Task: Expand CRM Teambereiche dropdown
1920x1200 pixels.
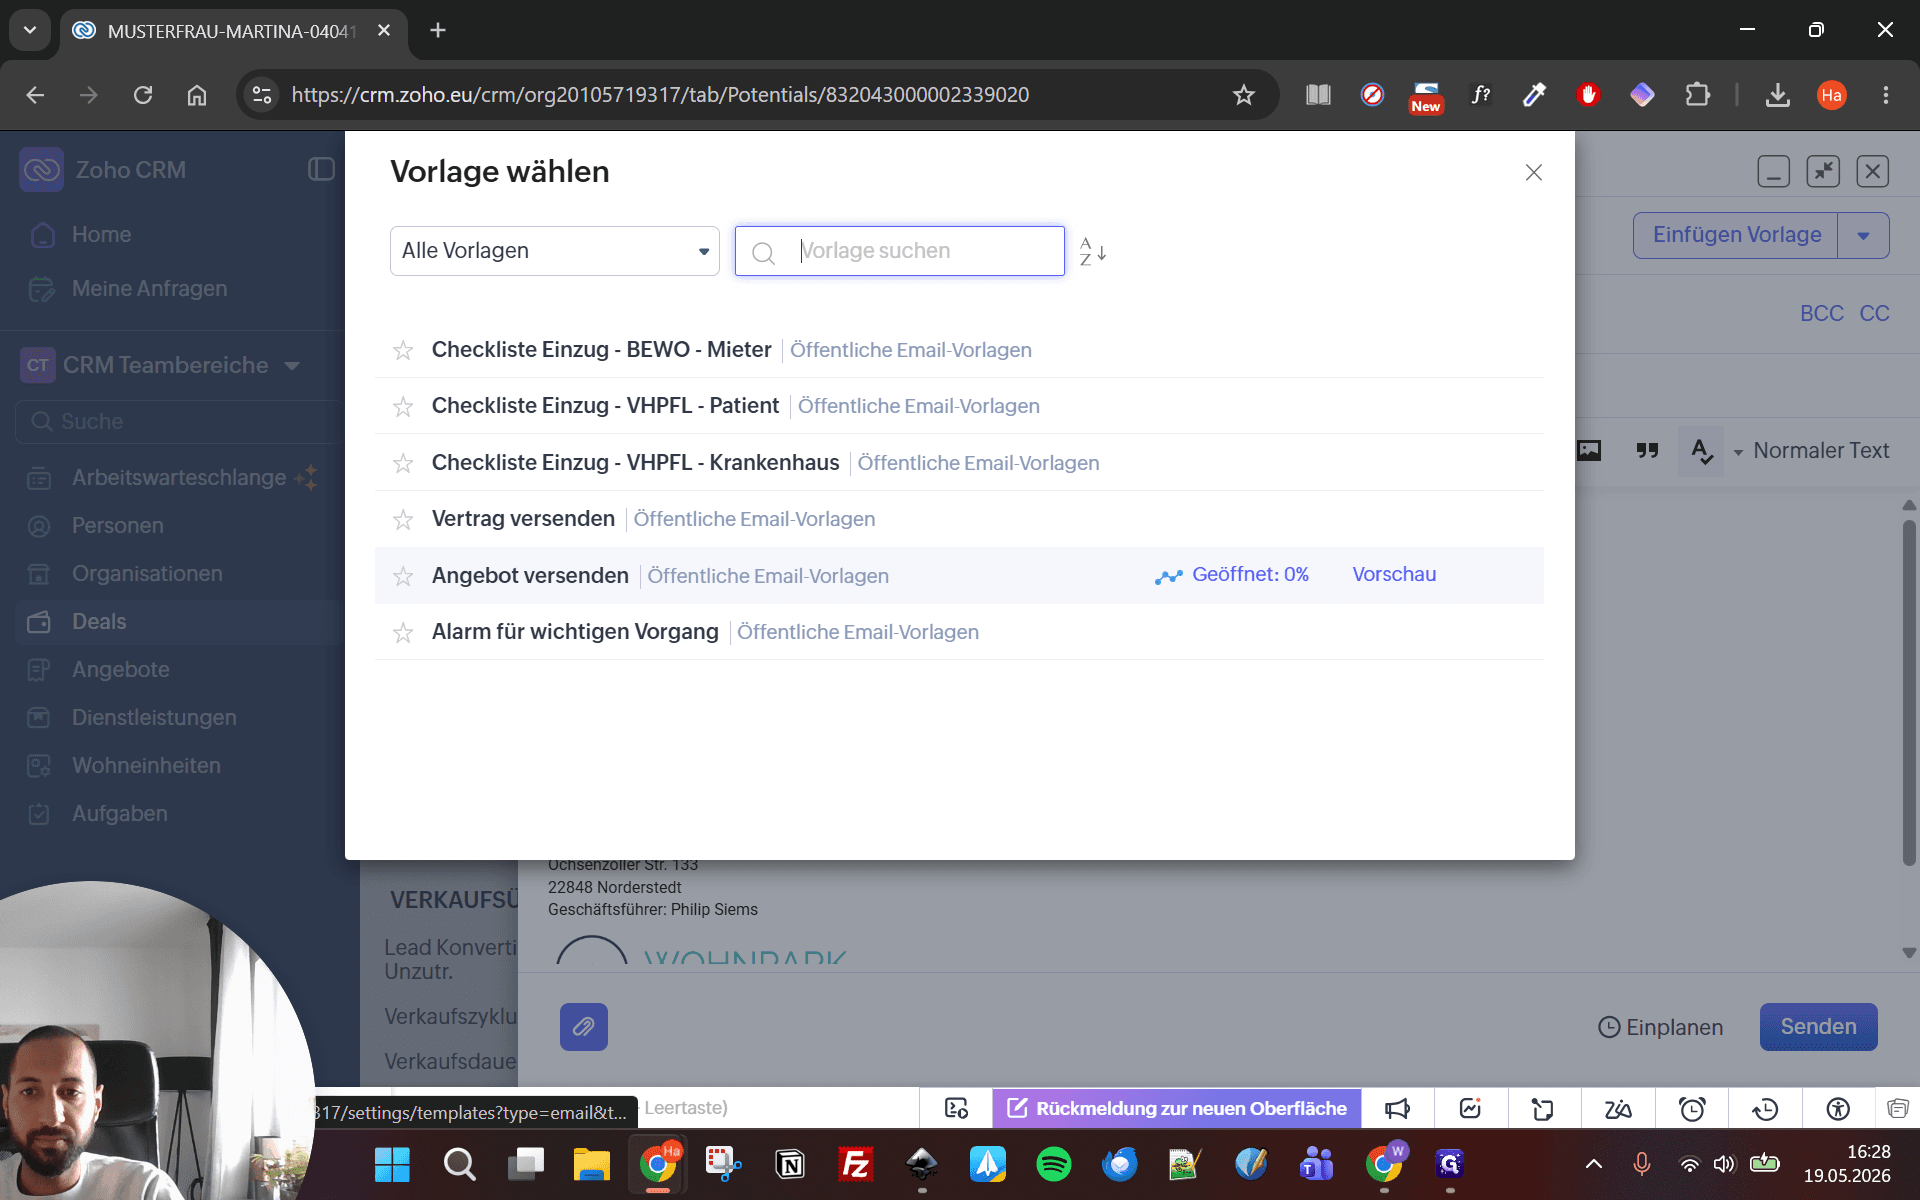Action: point(292,366)
